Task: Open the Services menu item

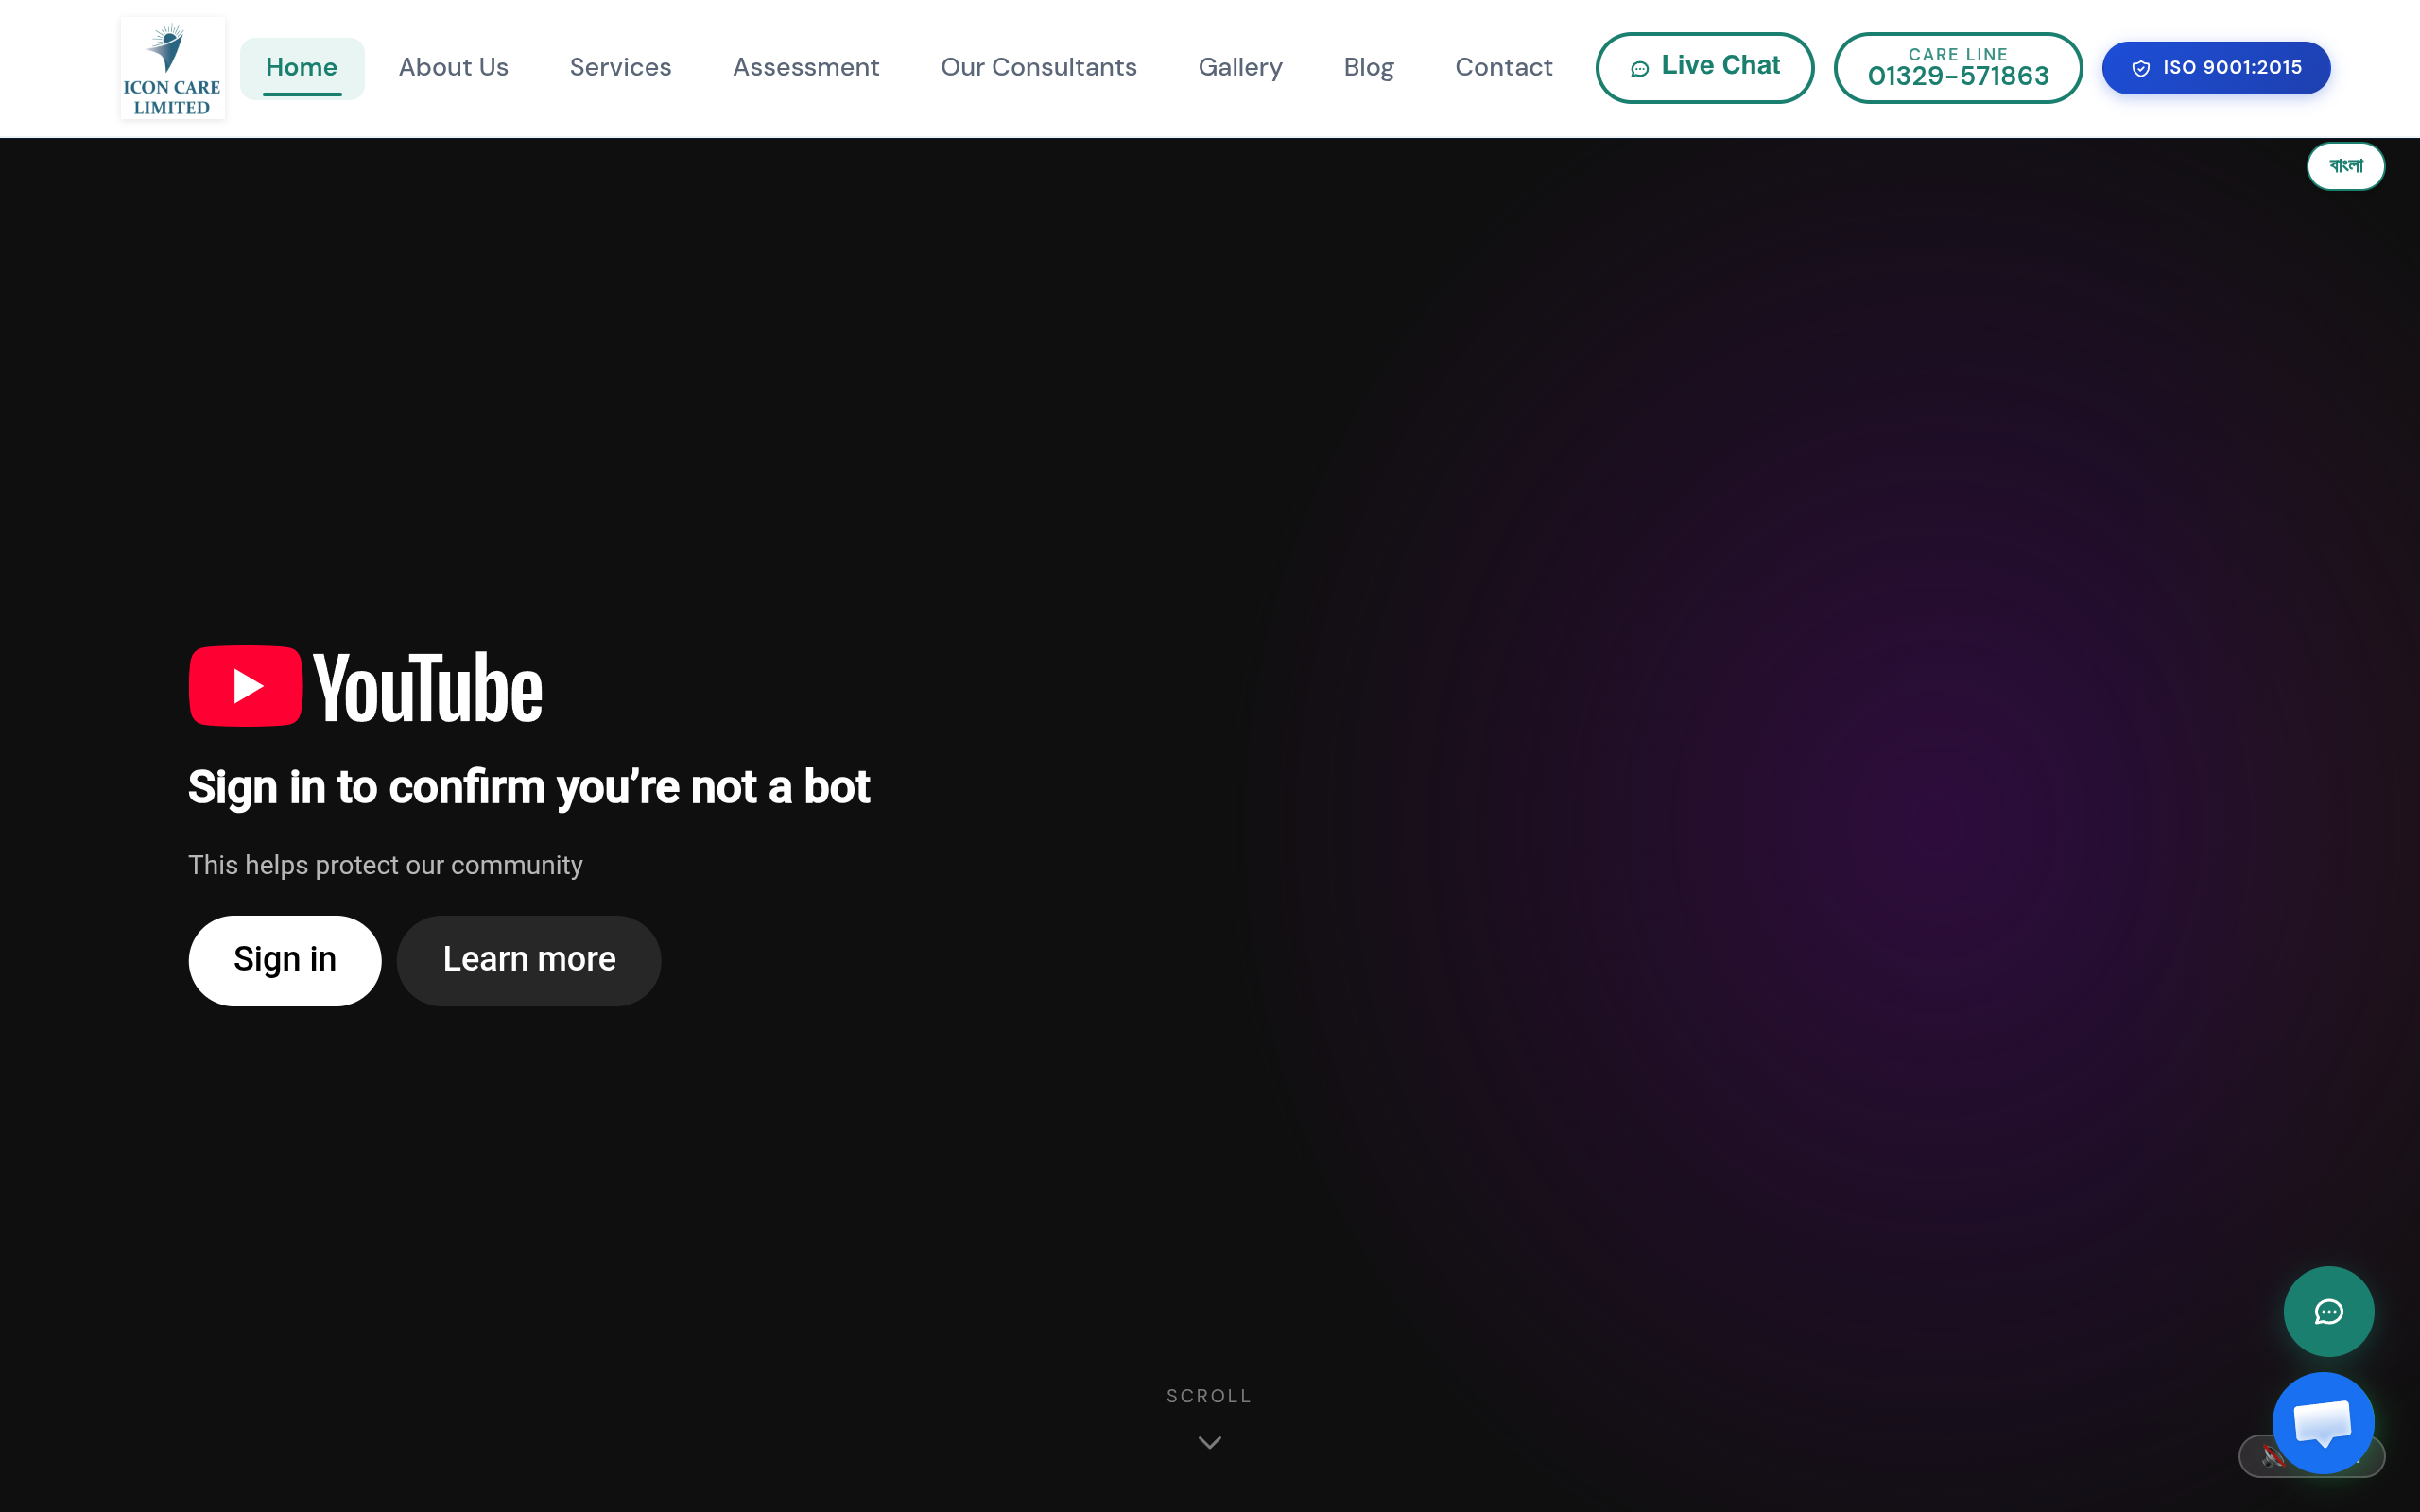Action: (621, 68)
